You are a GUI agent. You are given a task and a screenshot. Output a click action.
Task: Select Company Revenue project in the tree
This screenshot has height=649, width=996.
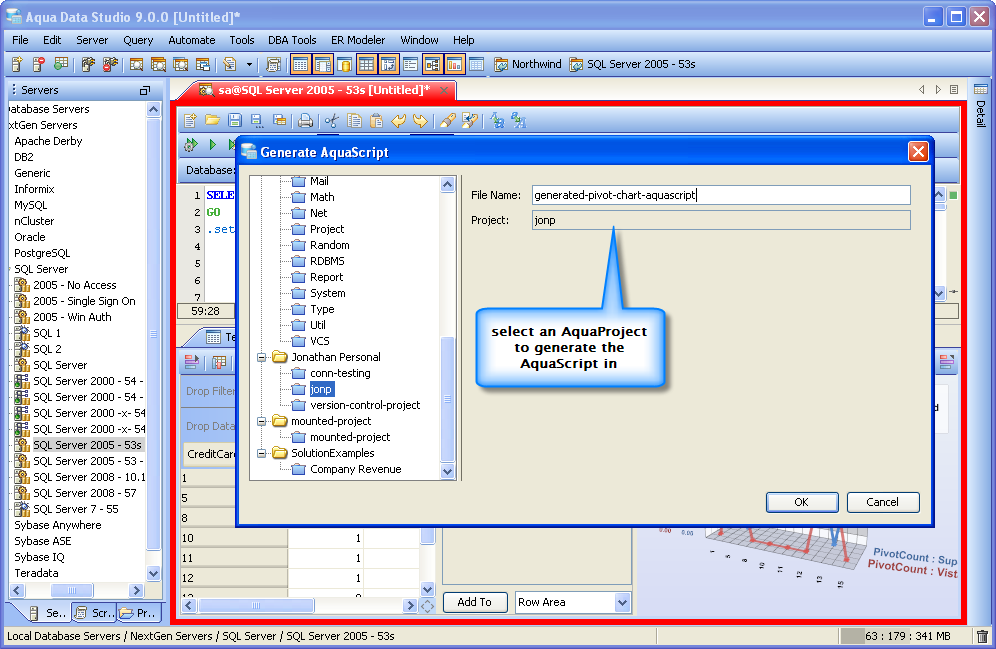coord(356,469)
